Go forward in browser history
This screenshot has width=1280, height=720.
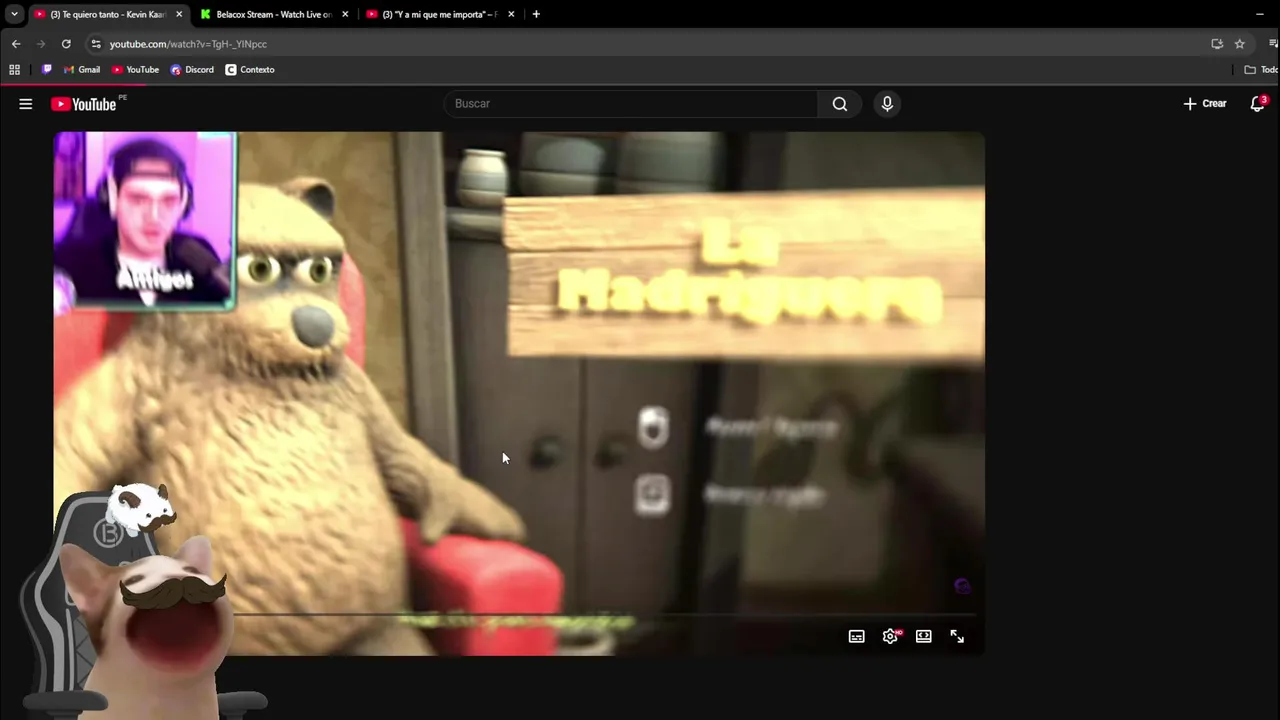[x=41, y=44]
